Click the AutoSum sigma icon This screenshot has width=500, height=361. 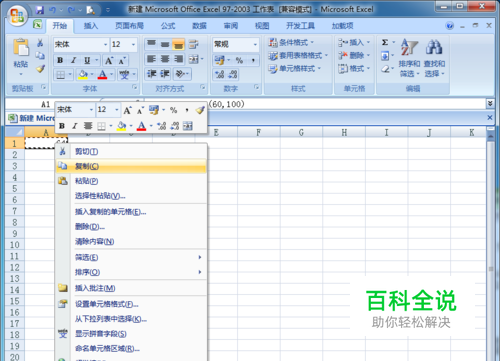pos(385,42)
